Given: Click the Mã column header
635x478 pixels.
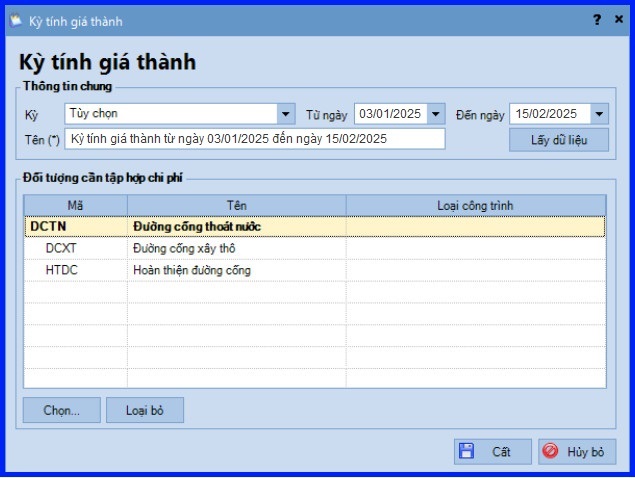Looking at the screenshot, I should (76, 206).
